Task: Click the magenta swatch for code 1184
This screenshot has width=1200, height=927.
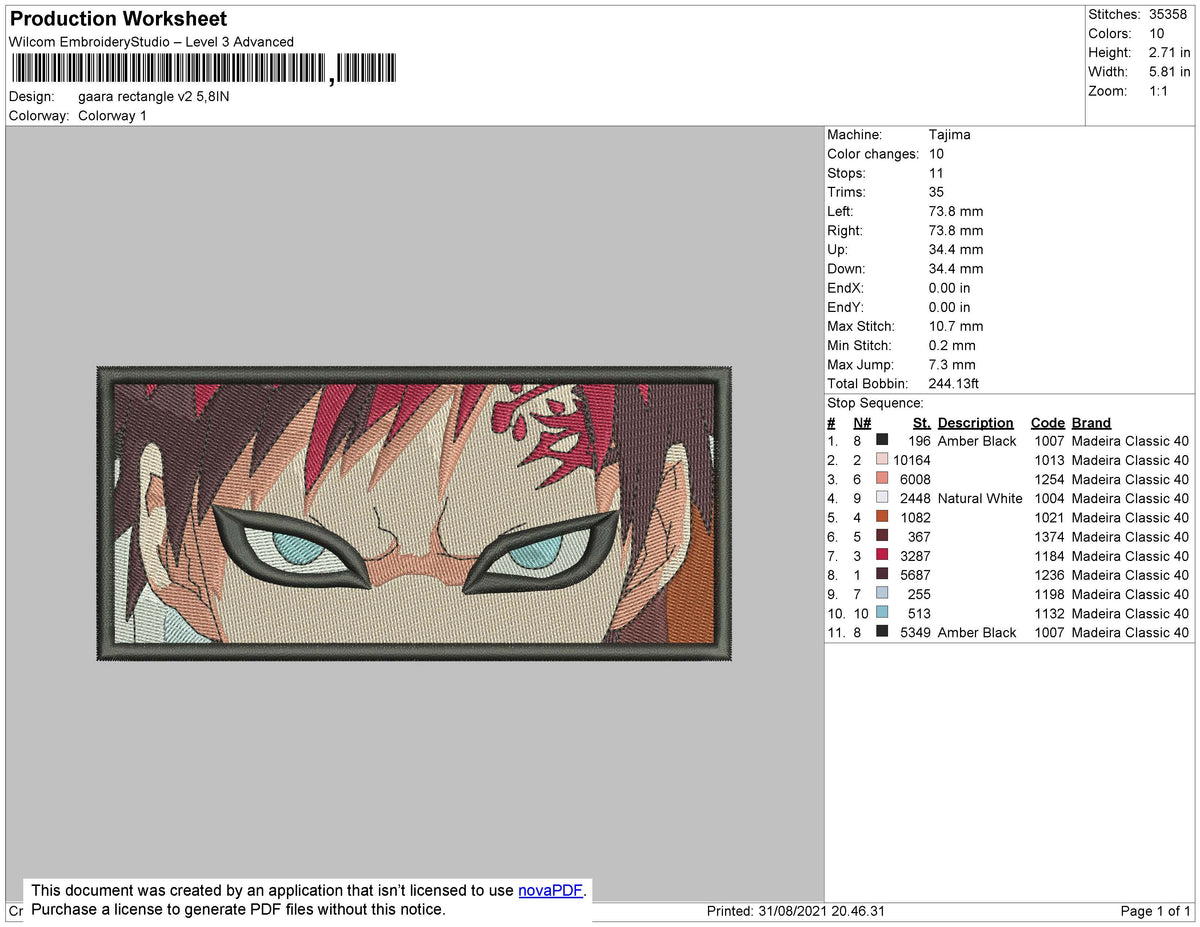Action: pos(884,556)
